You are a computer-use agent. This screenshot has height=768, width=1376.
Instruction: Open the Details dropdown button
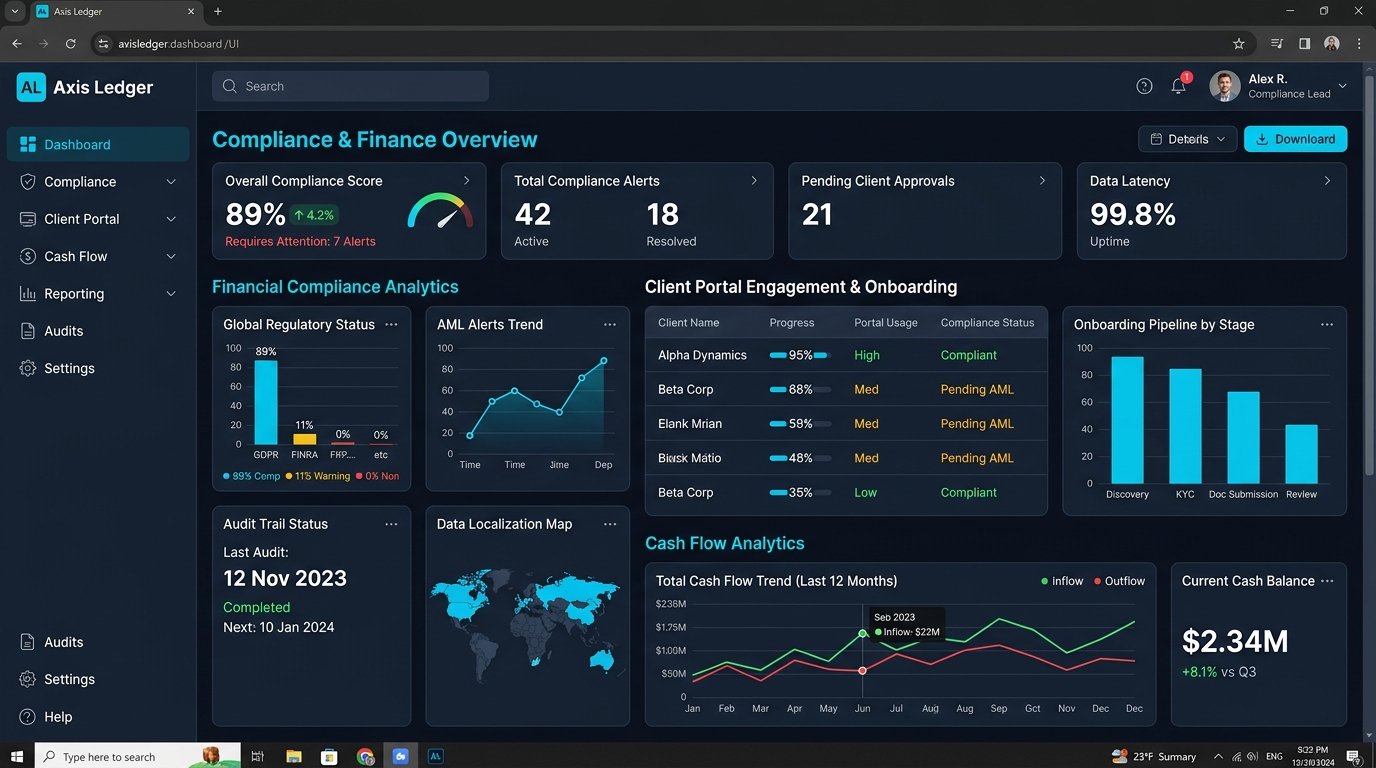(1188, 139)
